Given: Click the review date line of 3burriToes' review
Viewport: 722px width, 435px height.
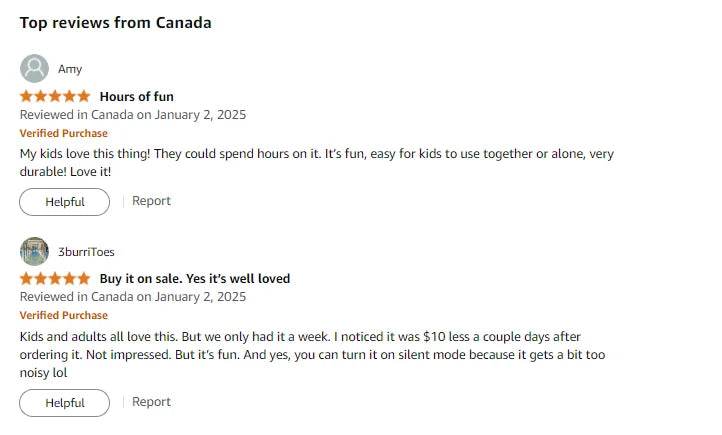Looking at the screenshot, I should [133, 297].
